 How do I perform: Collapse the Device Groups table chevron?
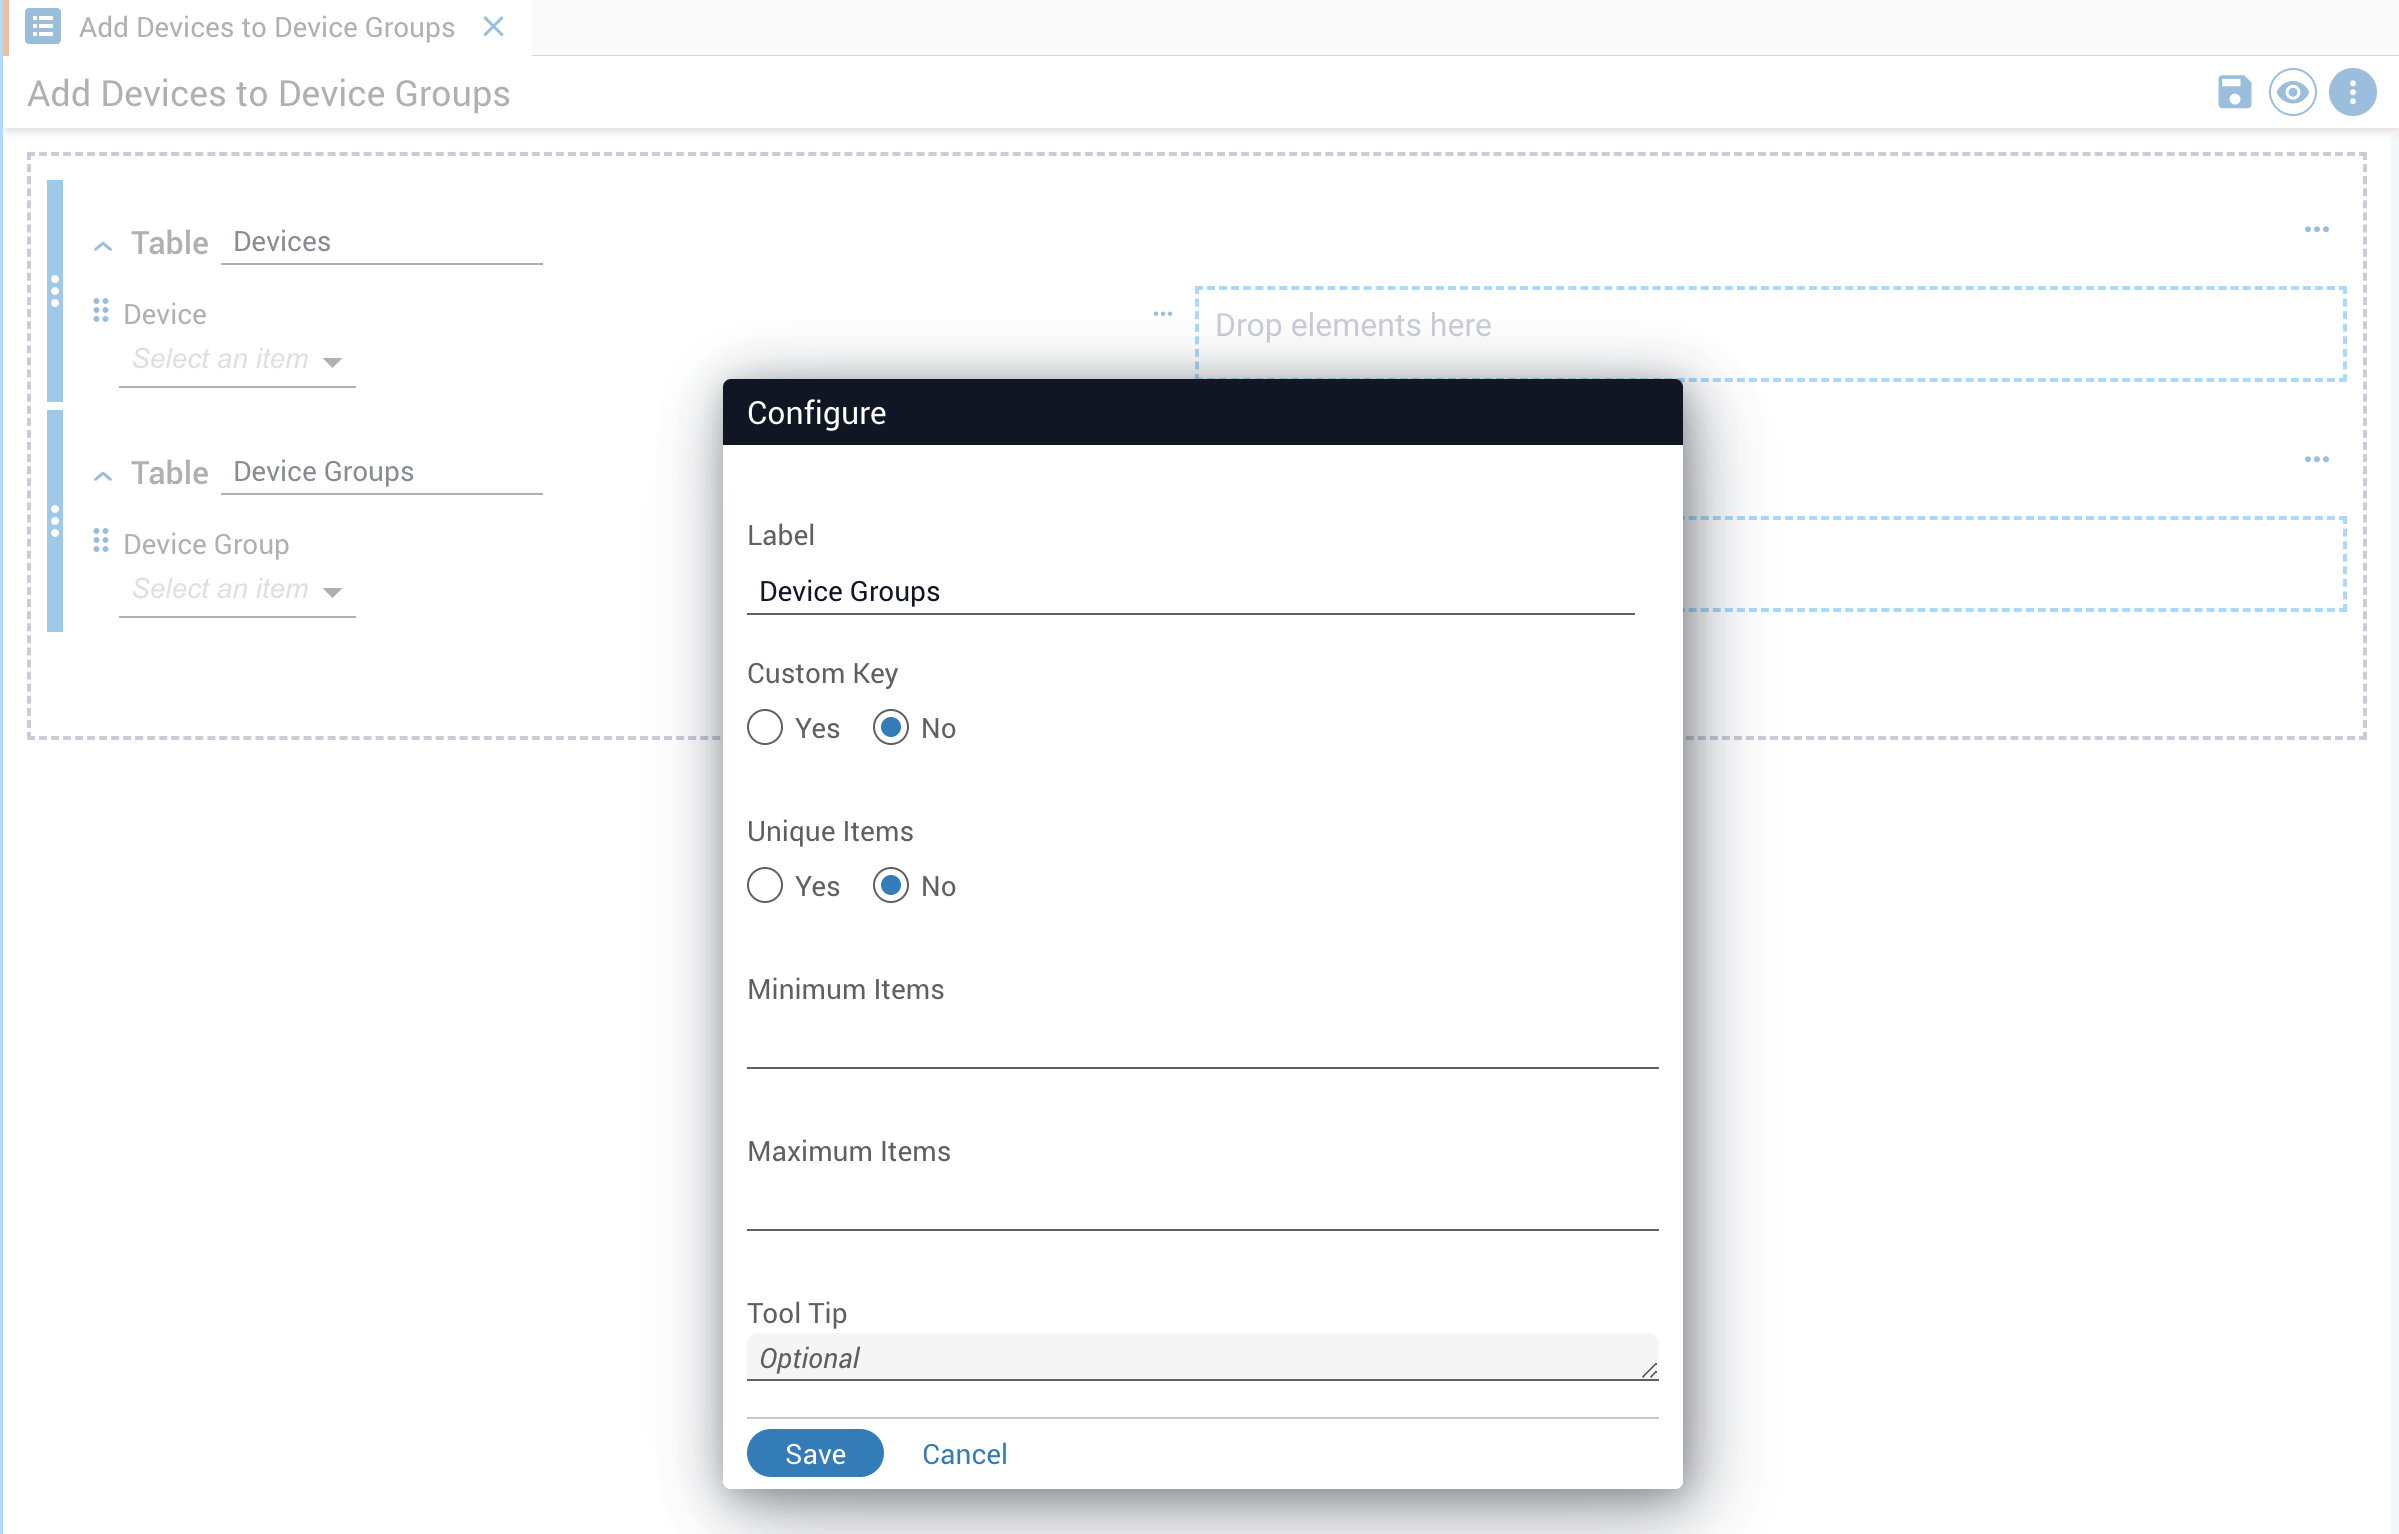[x=103, y=476]
